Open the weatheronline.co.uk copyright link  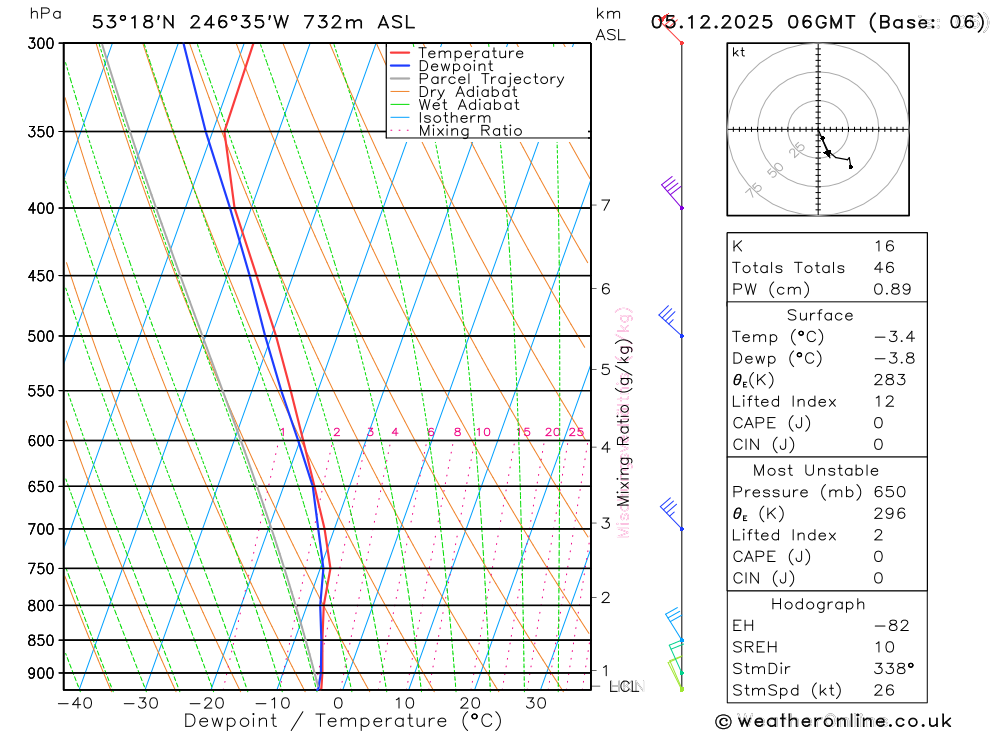(834, 722)
